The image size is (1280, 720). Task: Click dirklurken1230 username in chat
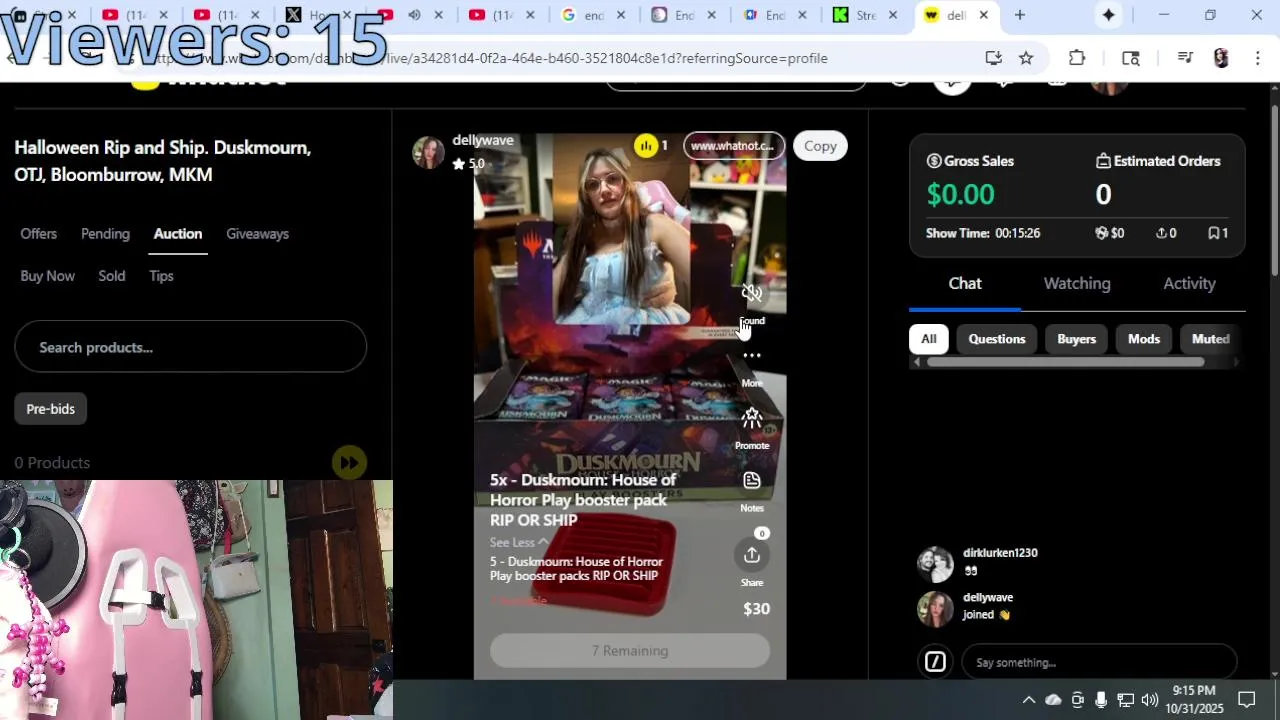1000,553
